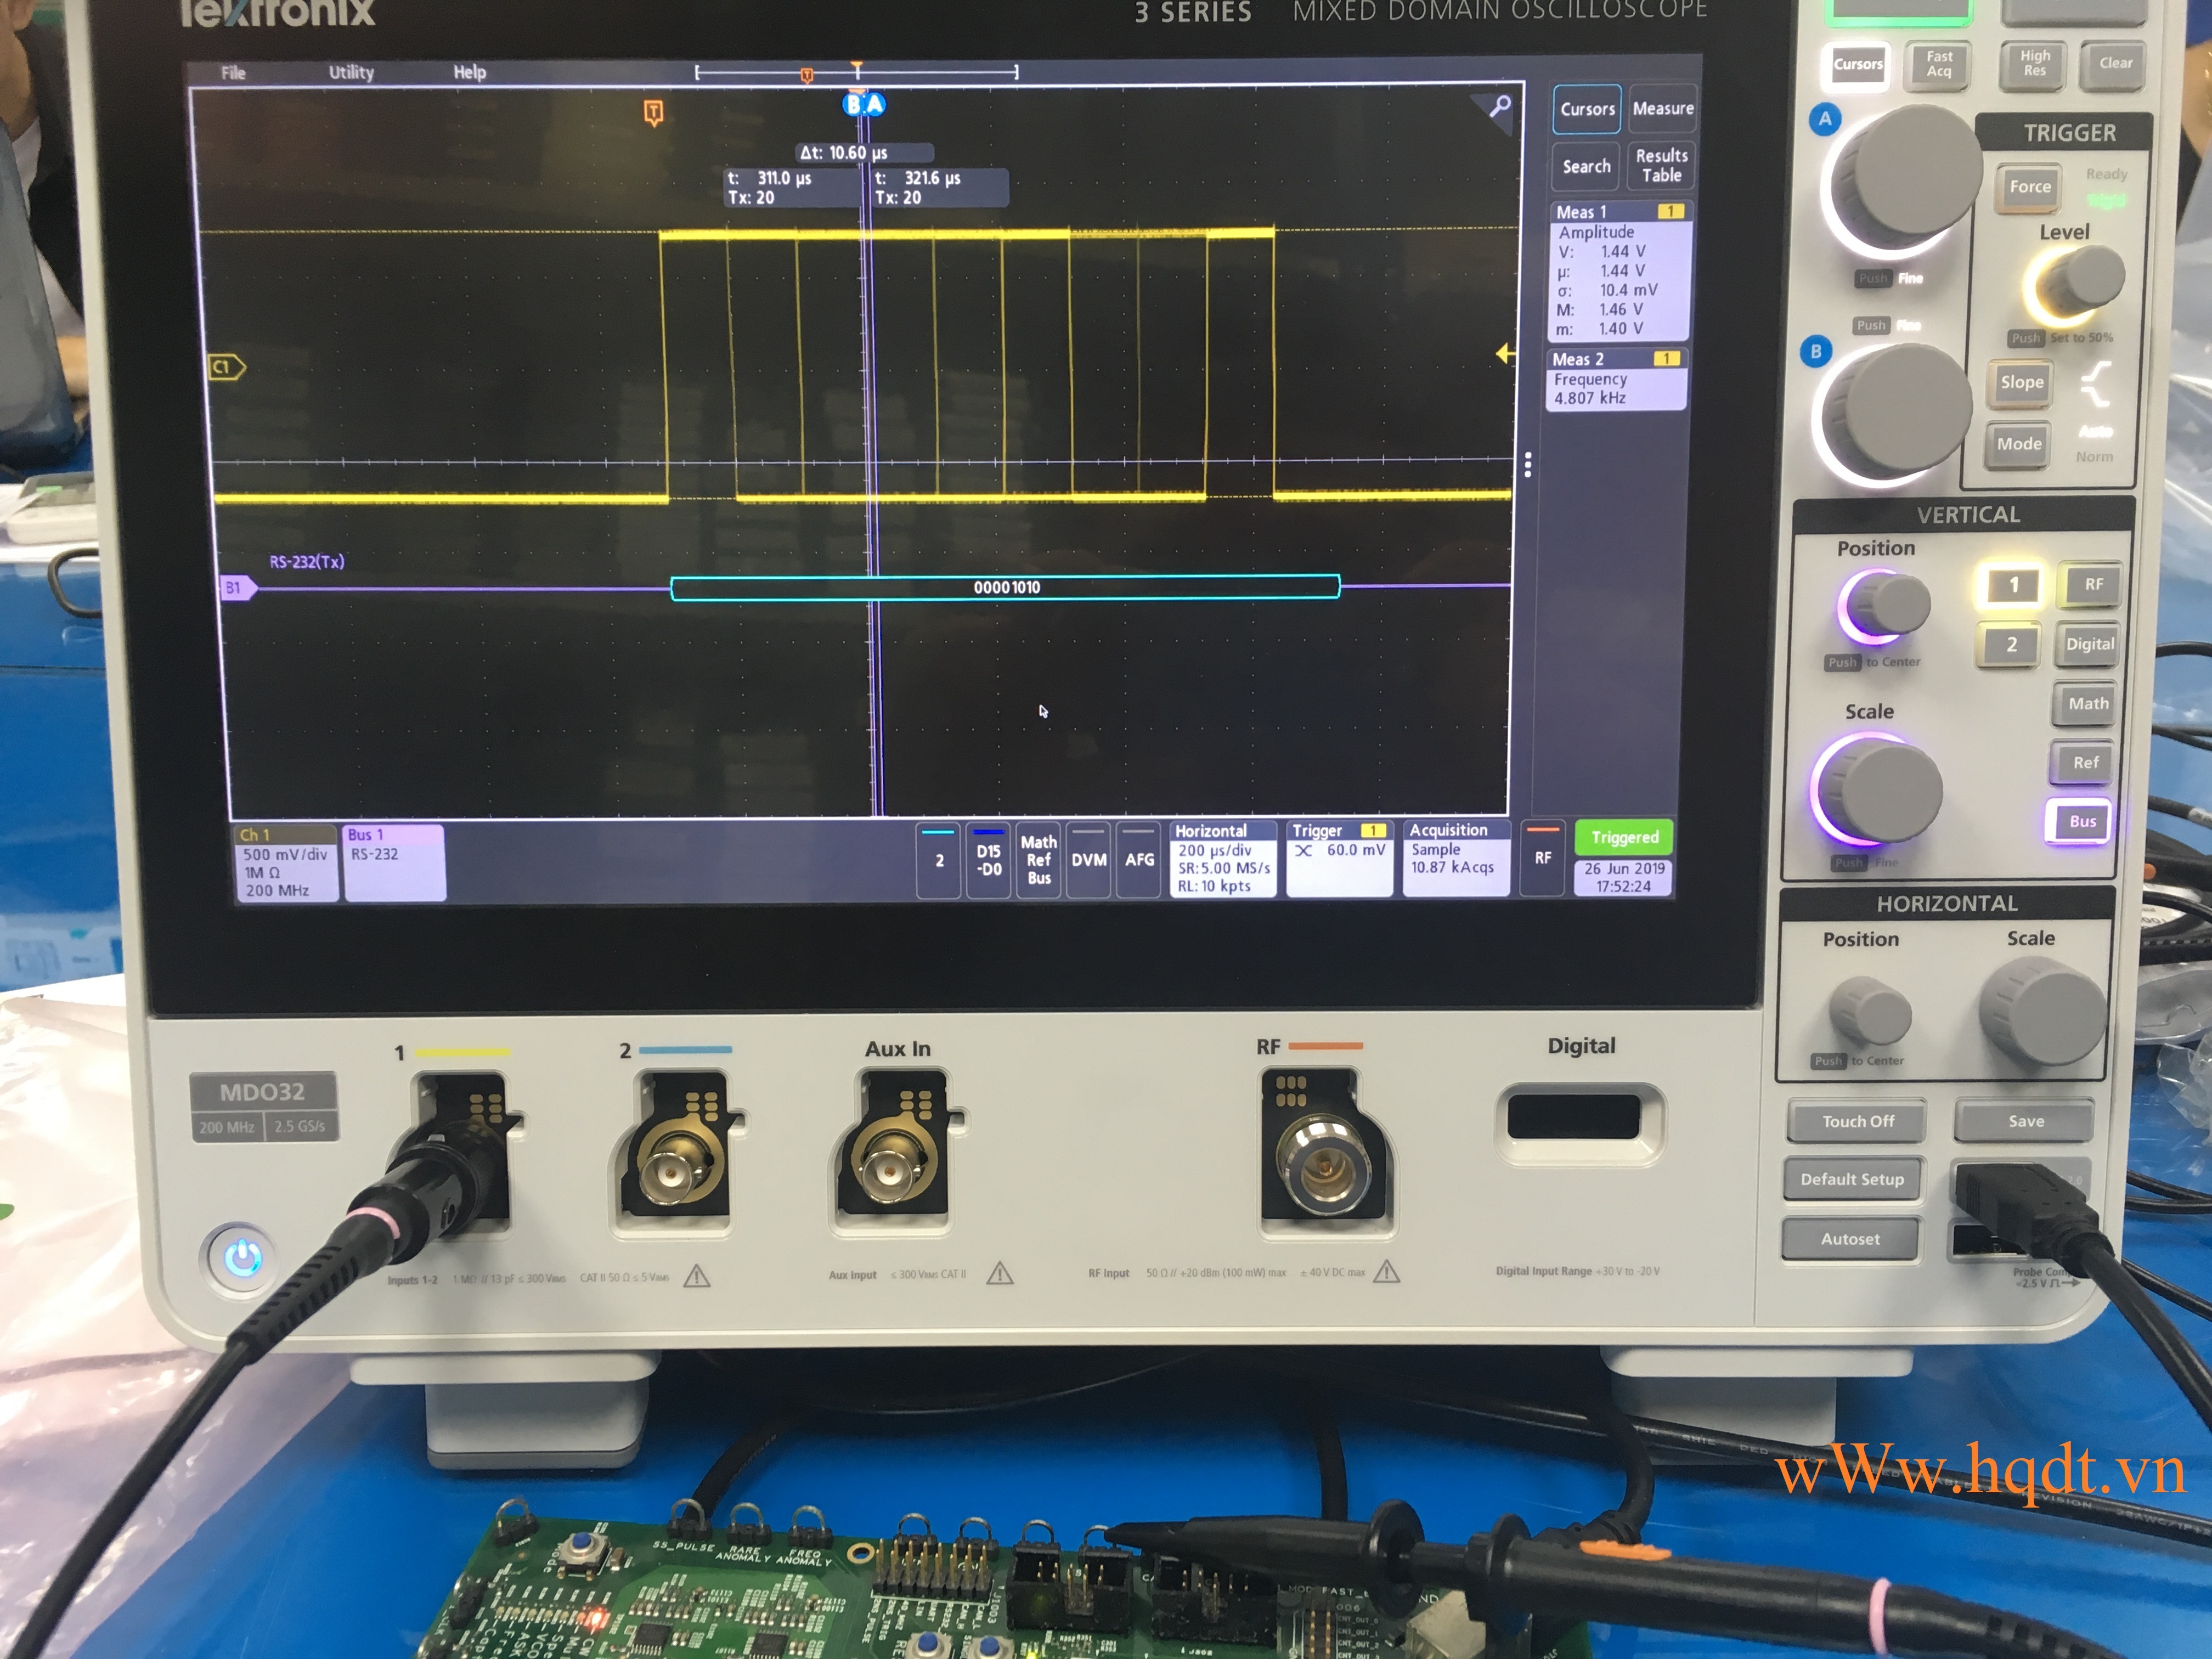This screenshot has width=2212, height=1659.
Task: Click the three-dot results bar handle
Action: (1527, 465)
